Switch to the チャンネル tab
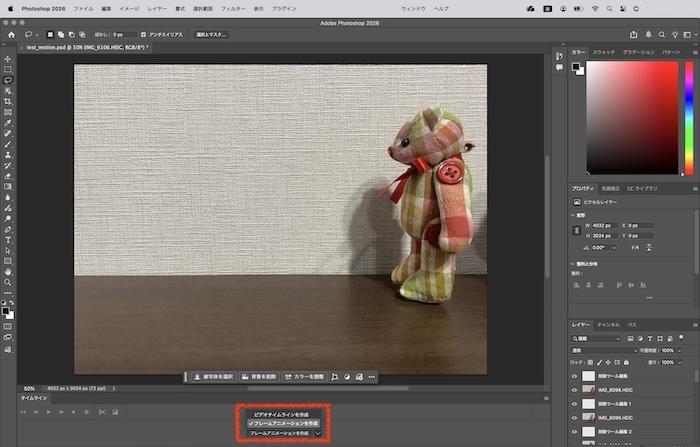 click(x=608, y=325)
